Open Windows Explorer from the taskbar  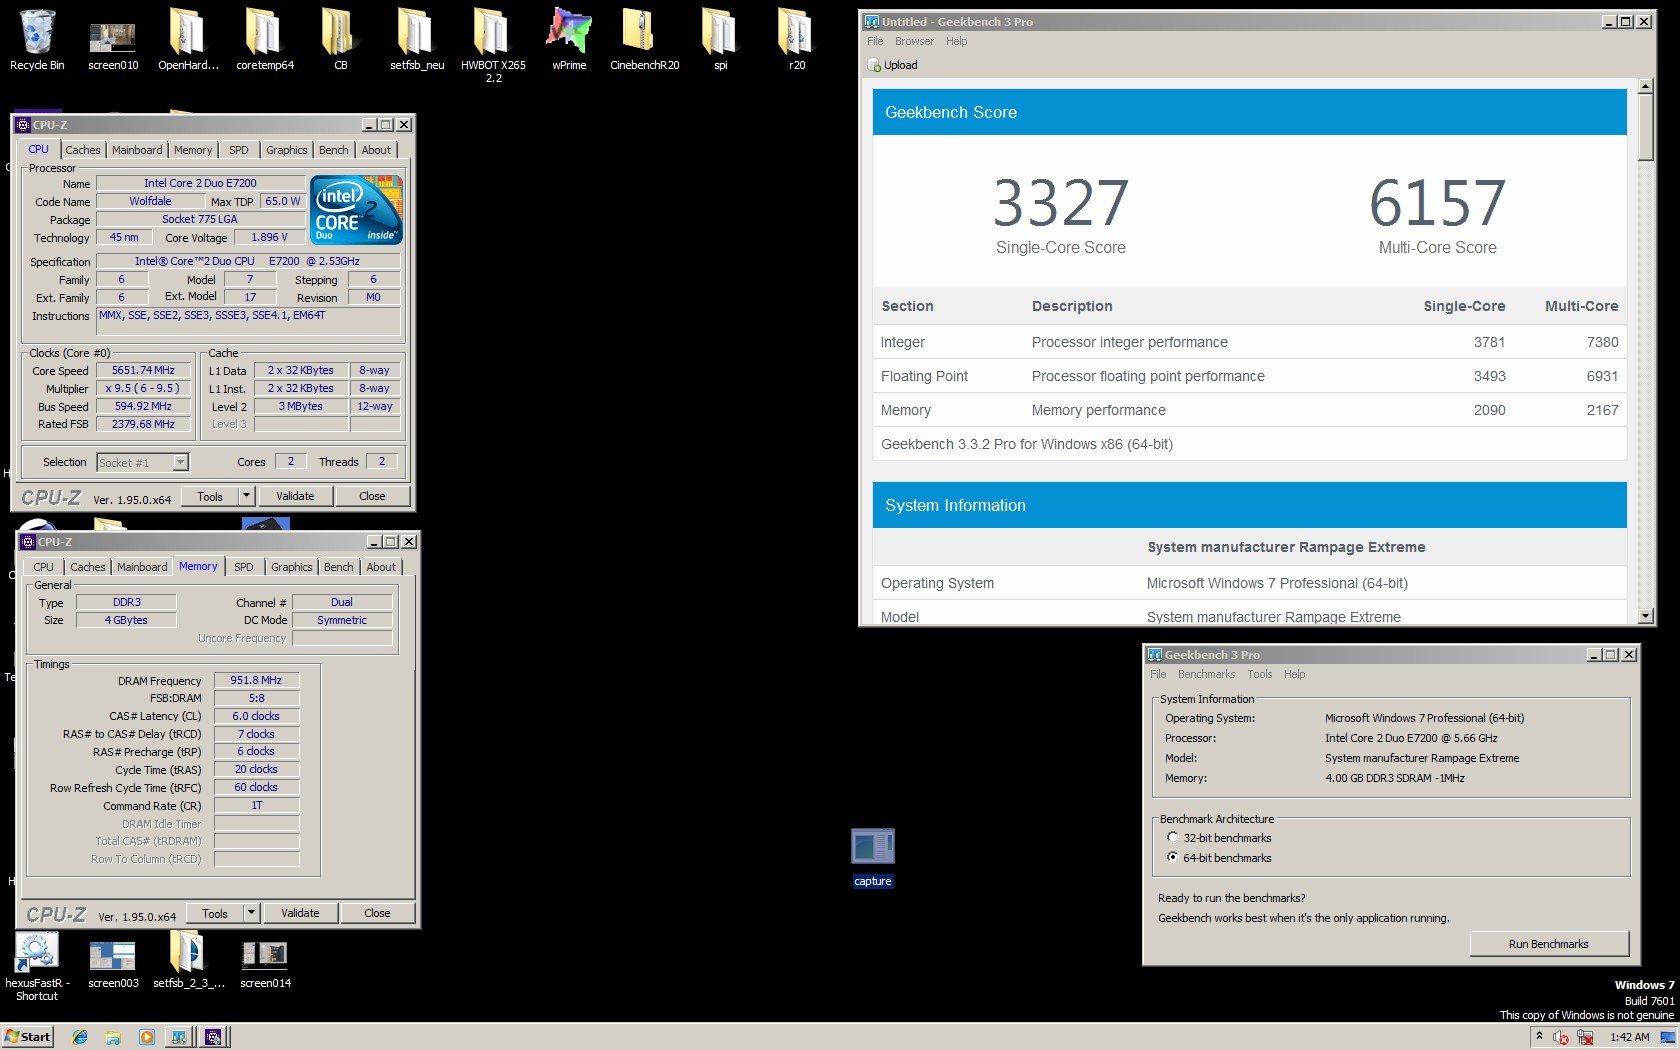click(113, 1037)
